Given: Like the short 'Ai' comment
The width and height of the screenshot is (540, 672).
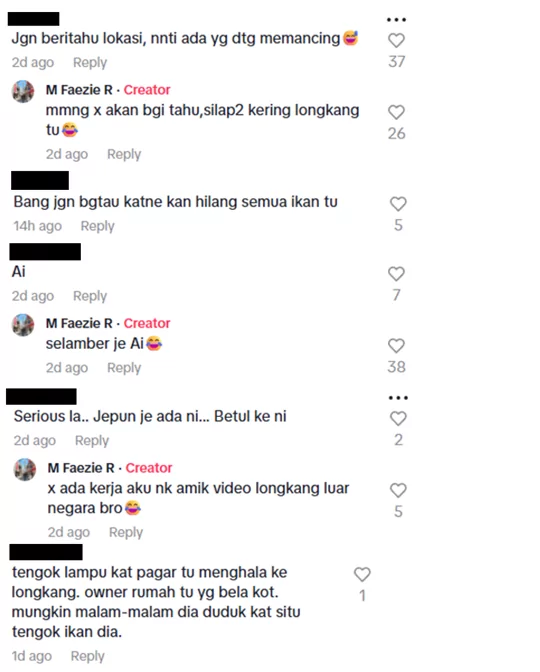Looking at the screenshot, I should pyautogui.click(x=396, y=274).
